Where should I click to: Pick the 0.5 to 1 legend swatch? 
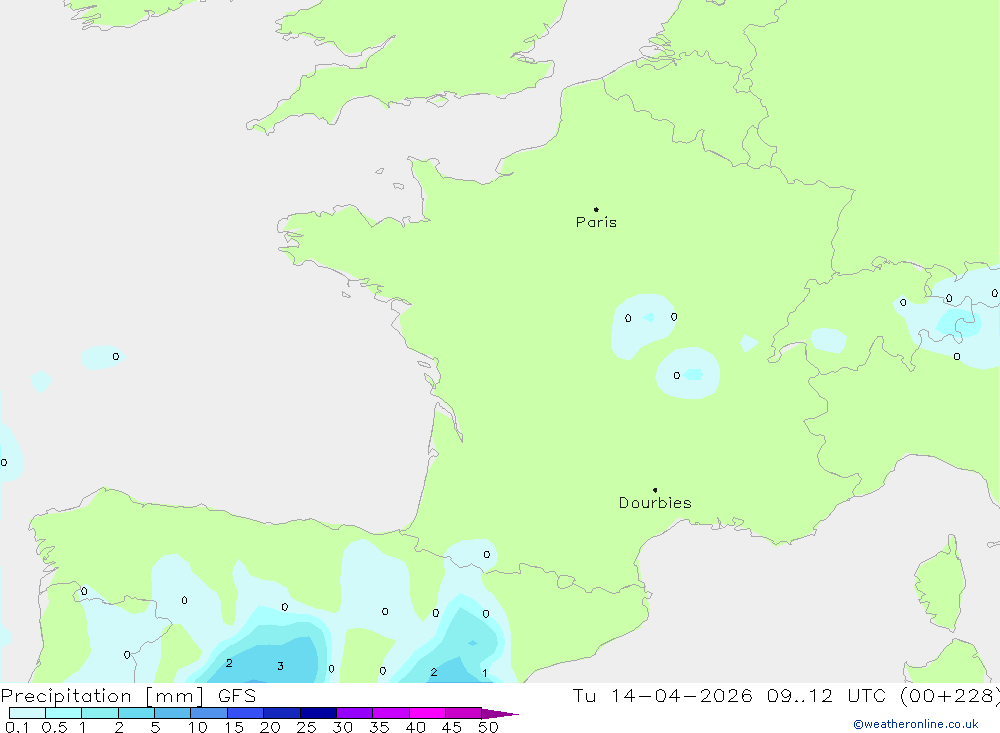pos(64,713)
